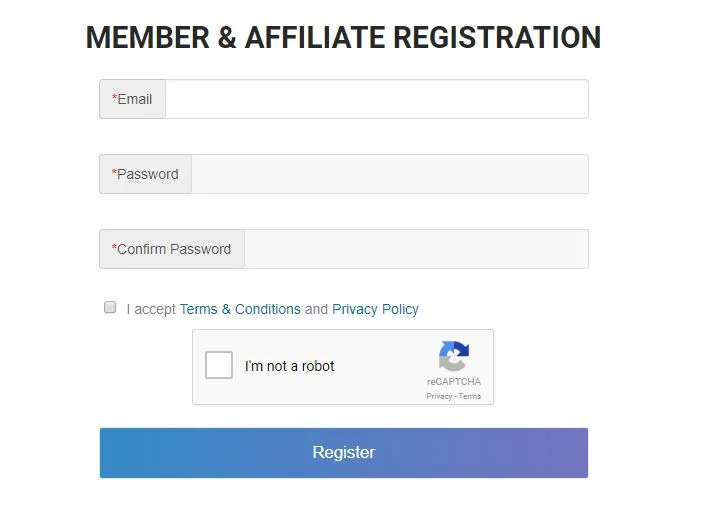Submit the form with the Register button

344,453
